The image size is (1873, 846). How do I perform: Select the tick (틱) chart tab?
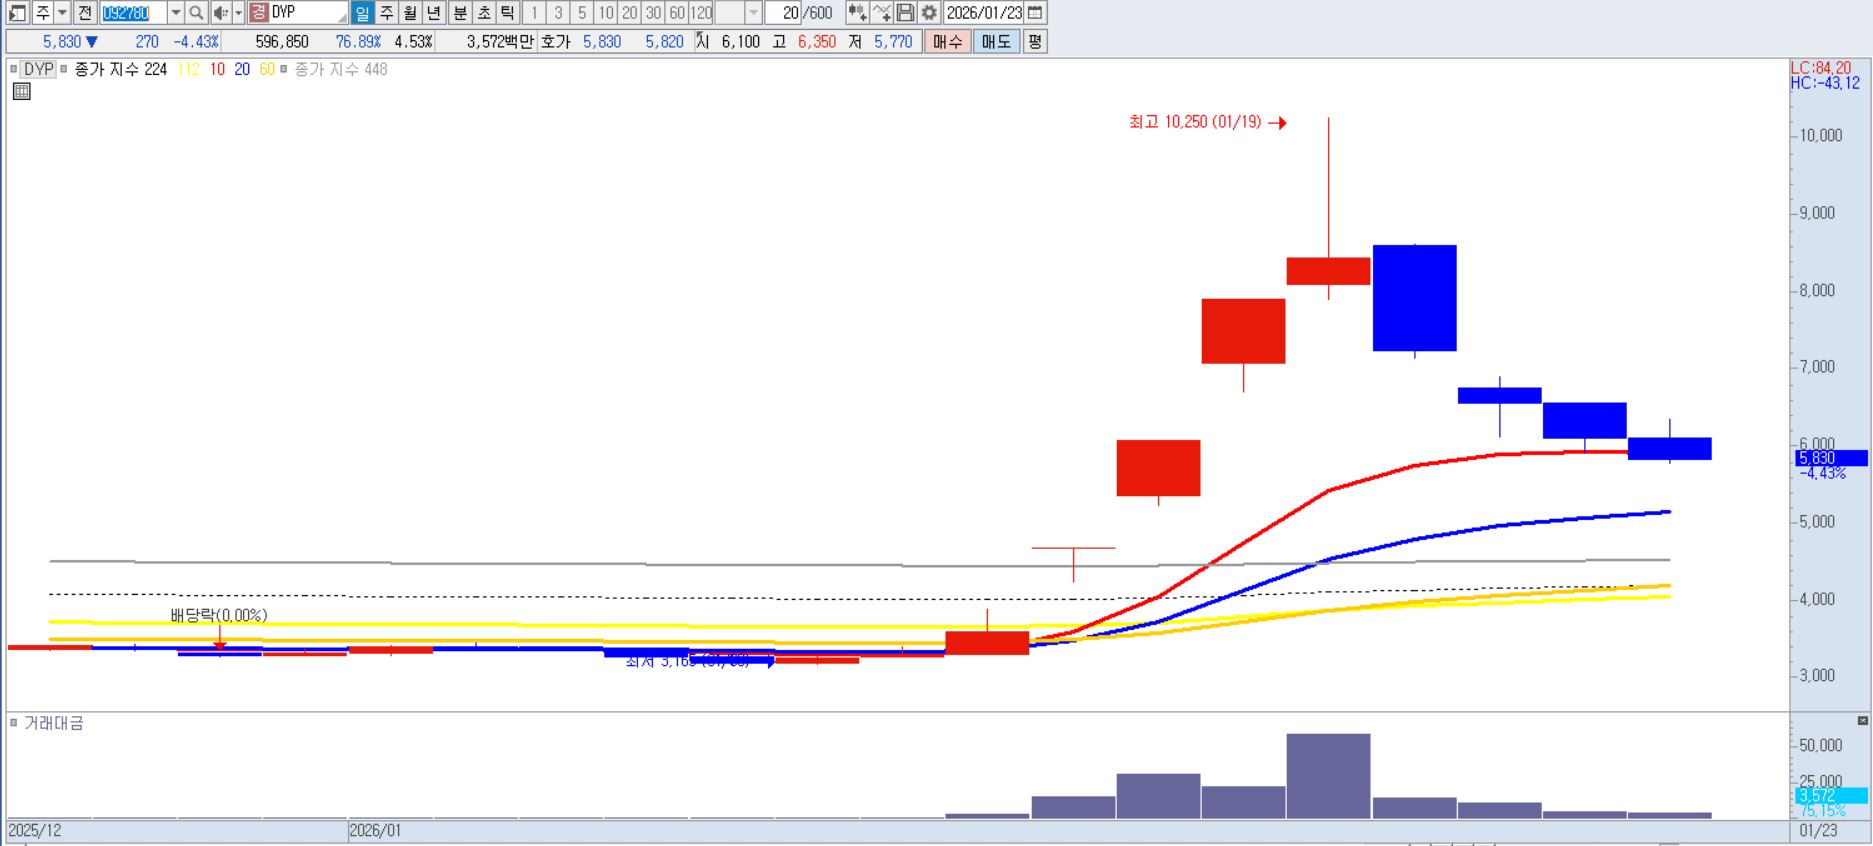click(507, 13)
